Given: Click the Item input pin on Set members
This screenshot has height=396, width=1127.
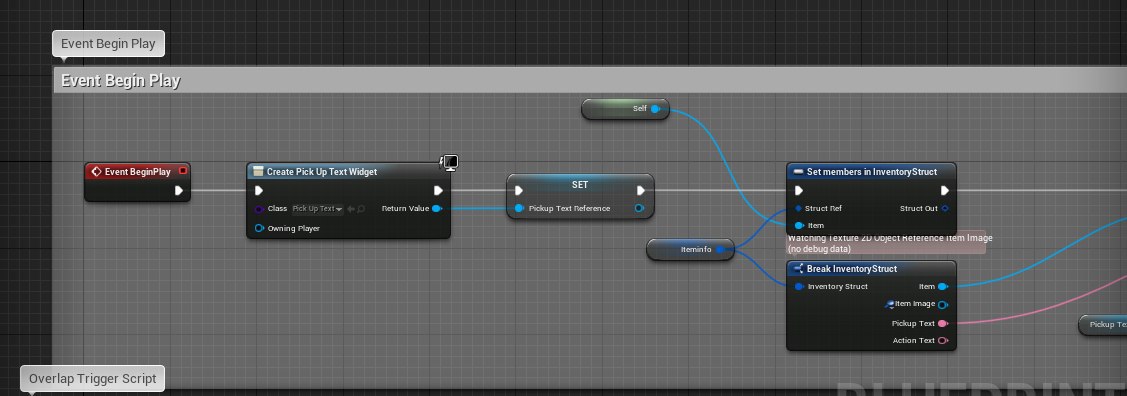Looking at the screenshot, I should (x=799, y=226).
